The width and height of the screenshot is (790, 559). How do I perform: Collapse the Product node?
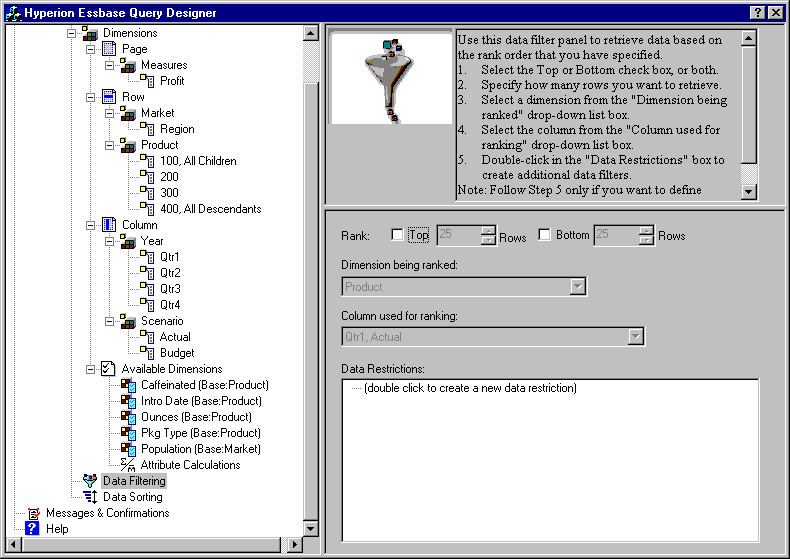109,146
